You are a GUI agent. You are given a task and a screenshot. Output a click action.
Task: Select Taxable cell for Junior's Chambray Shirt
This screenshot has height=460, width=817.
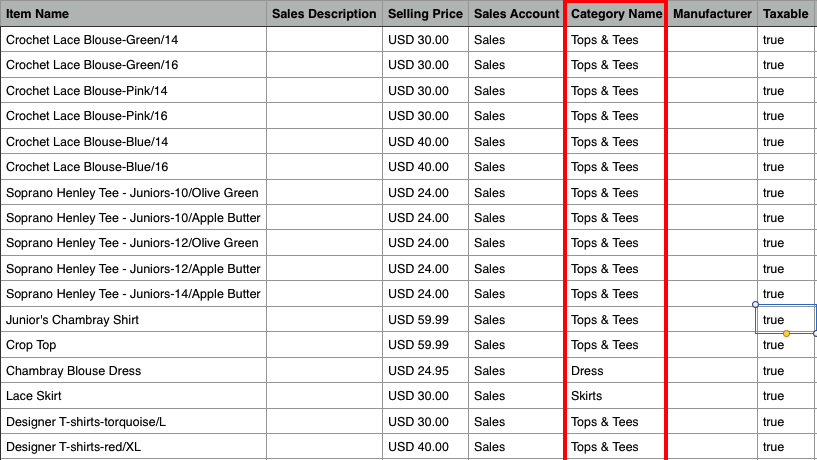tap(786, 320)
